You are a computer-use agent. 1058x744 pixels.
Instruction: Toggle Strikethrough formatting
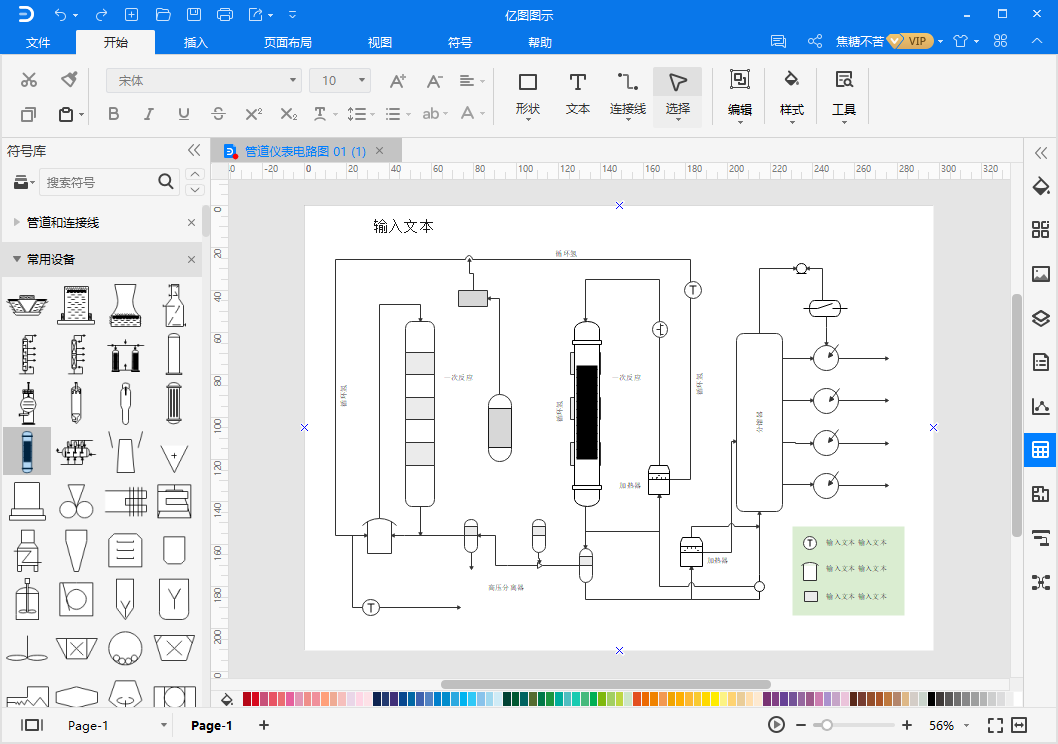tap(218, 114)
